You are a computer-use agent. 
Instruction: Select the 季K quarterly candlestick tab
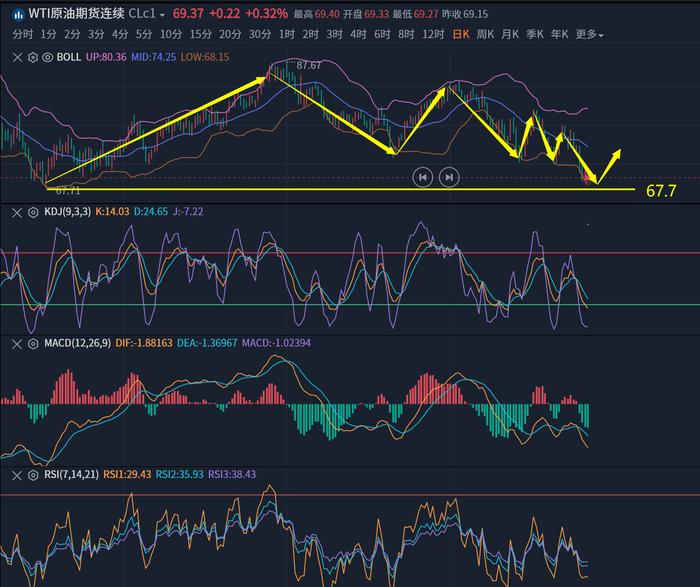coord(535,34)
